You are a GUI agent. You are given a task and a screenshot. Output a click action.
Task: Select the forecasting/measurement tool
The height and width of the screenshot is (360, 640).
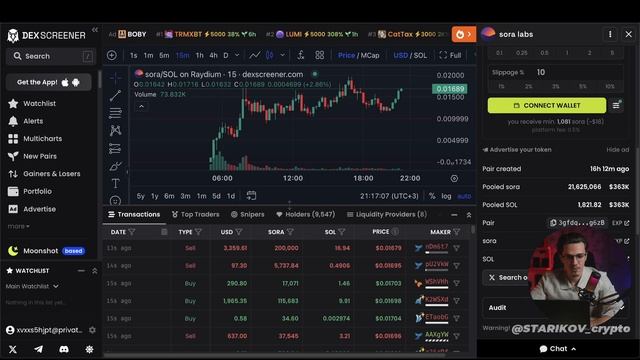point(115,149)
